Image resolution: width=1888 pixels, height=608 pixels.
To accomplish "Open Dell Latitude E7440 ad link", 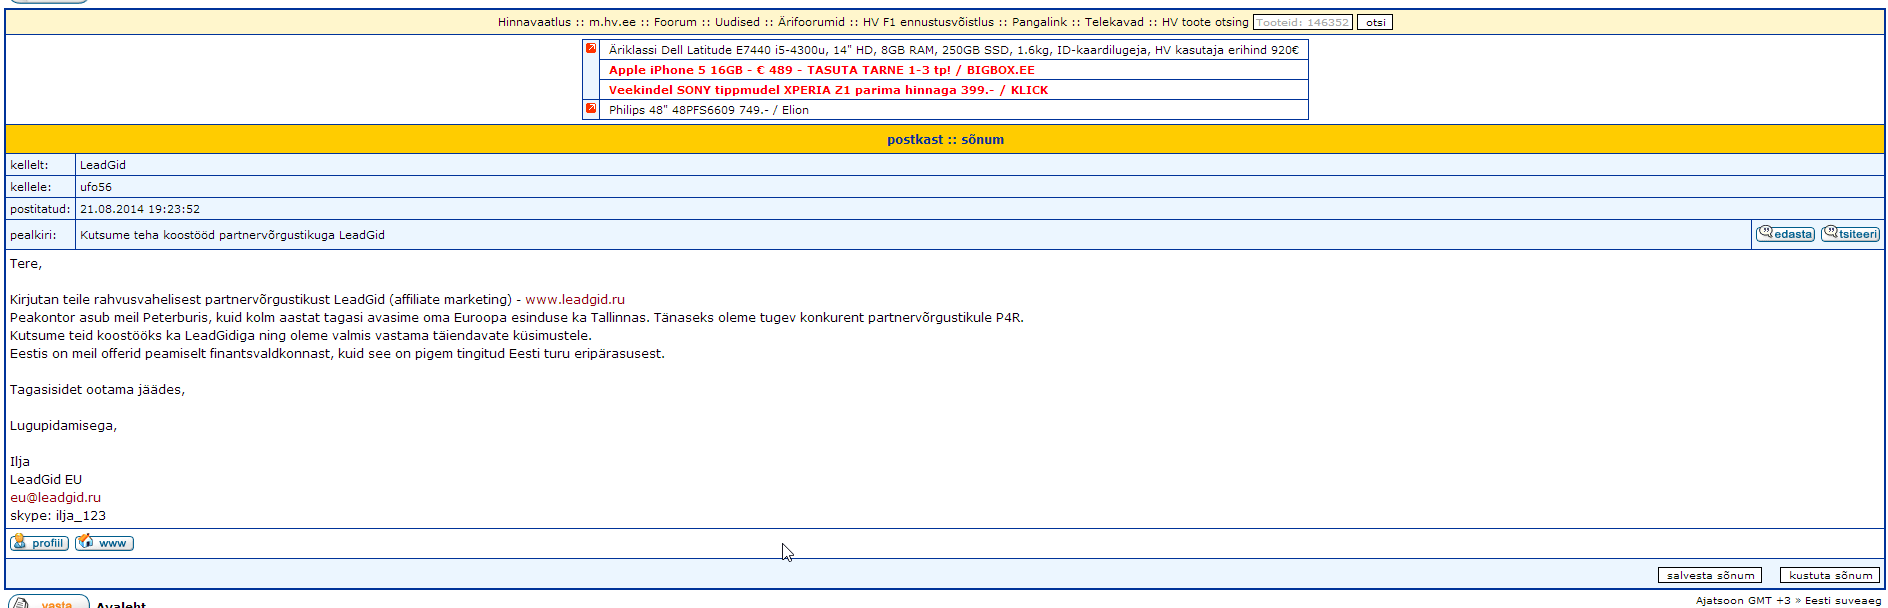I will [x=953, y=50].
